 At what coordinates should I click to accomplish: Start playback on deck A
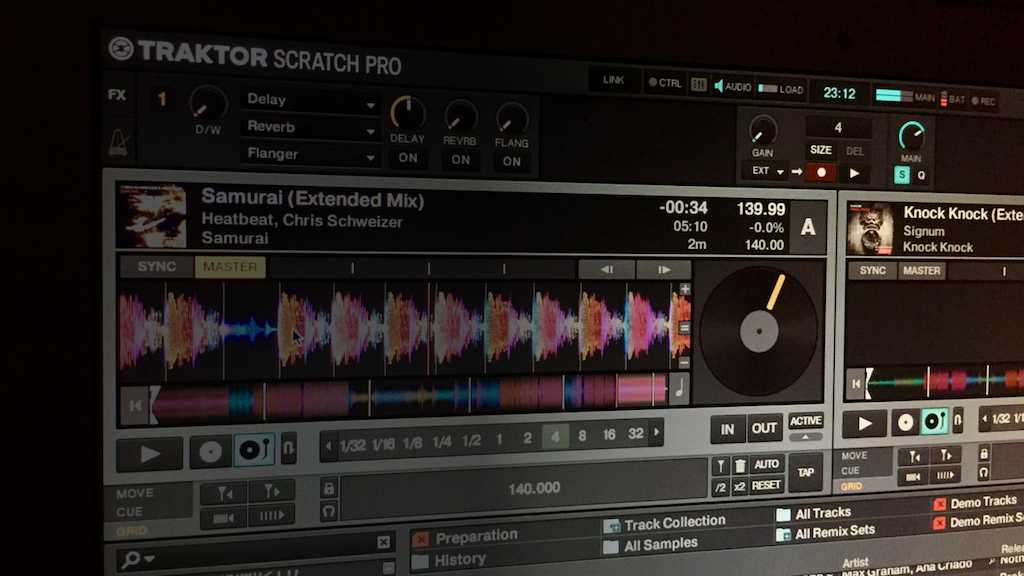coord(150,453)
